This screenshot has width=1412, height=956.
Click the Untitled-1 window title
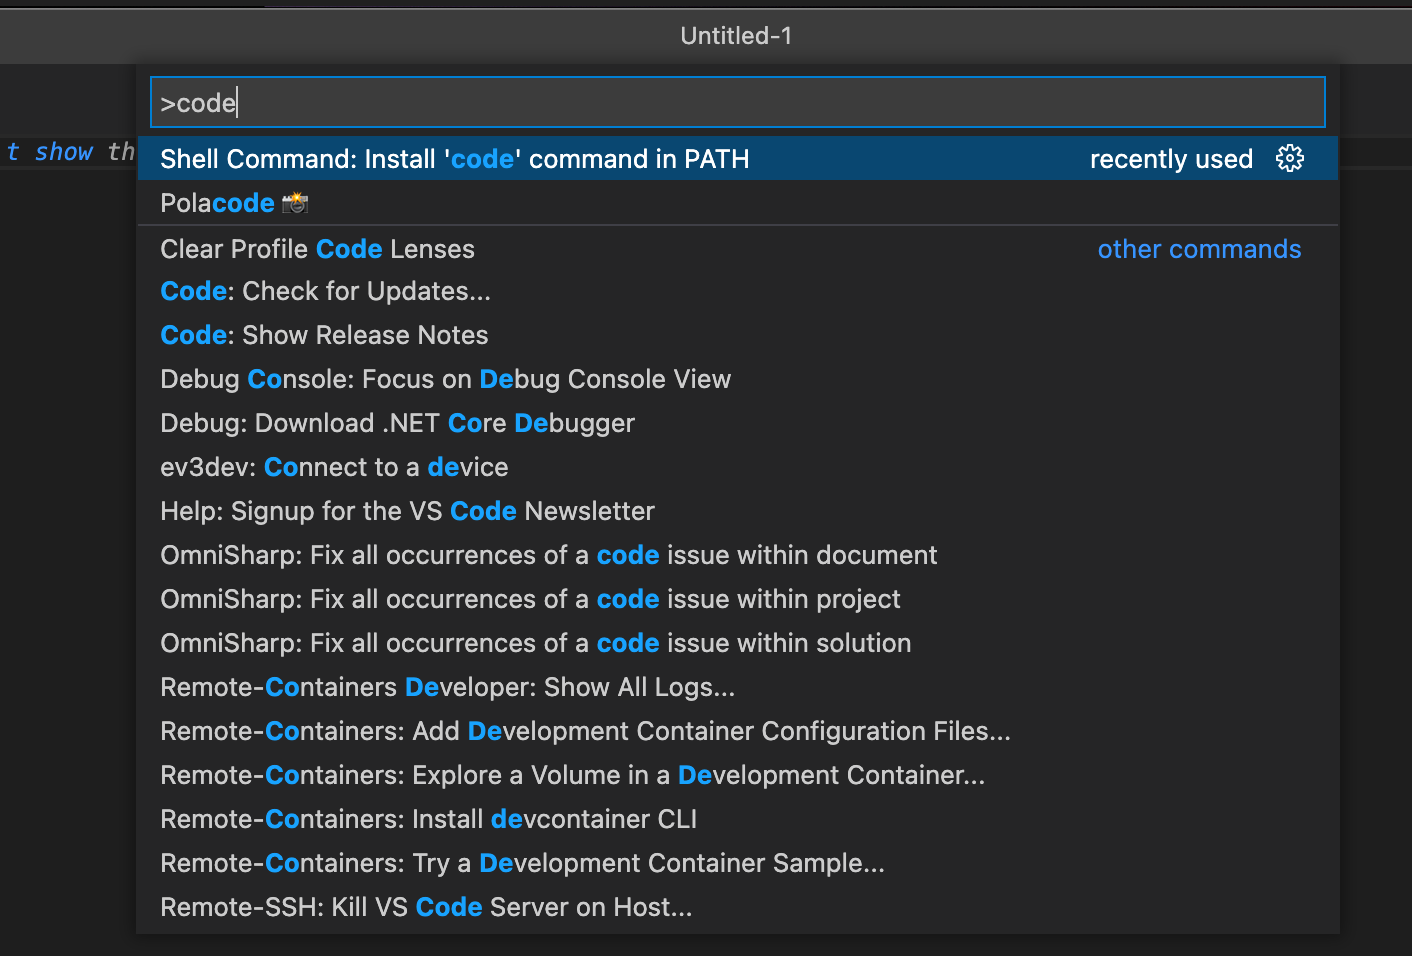point(736,36)
